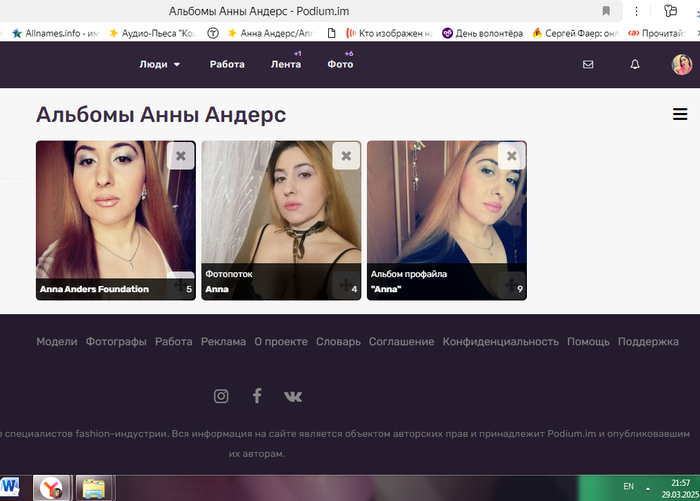This screenshot has height=501, width=700.
Task: Switch the EN language indicator in taskbar
Action: click(628, 486)
